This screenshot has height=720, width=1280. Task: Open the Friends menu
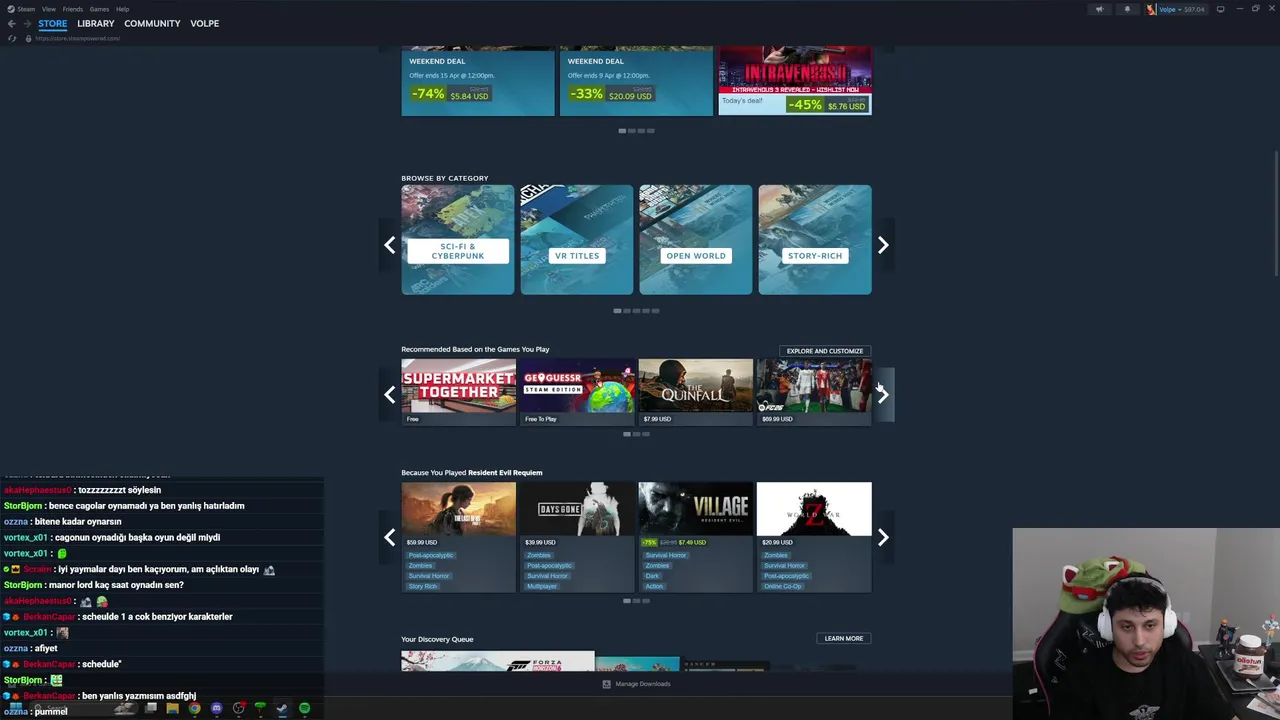(73, 9)
